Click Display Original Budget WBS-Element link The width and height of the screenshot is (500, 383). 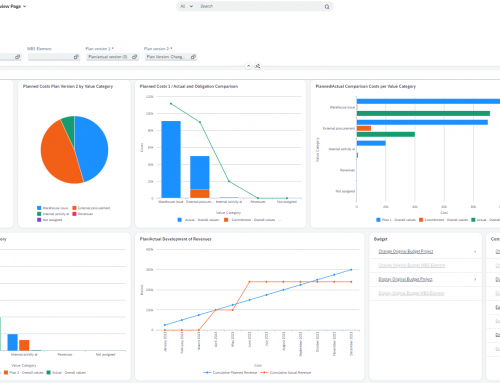click(411, 293)
